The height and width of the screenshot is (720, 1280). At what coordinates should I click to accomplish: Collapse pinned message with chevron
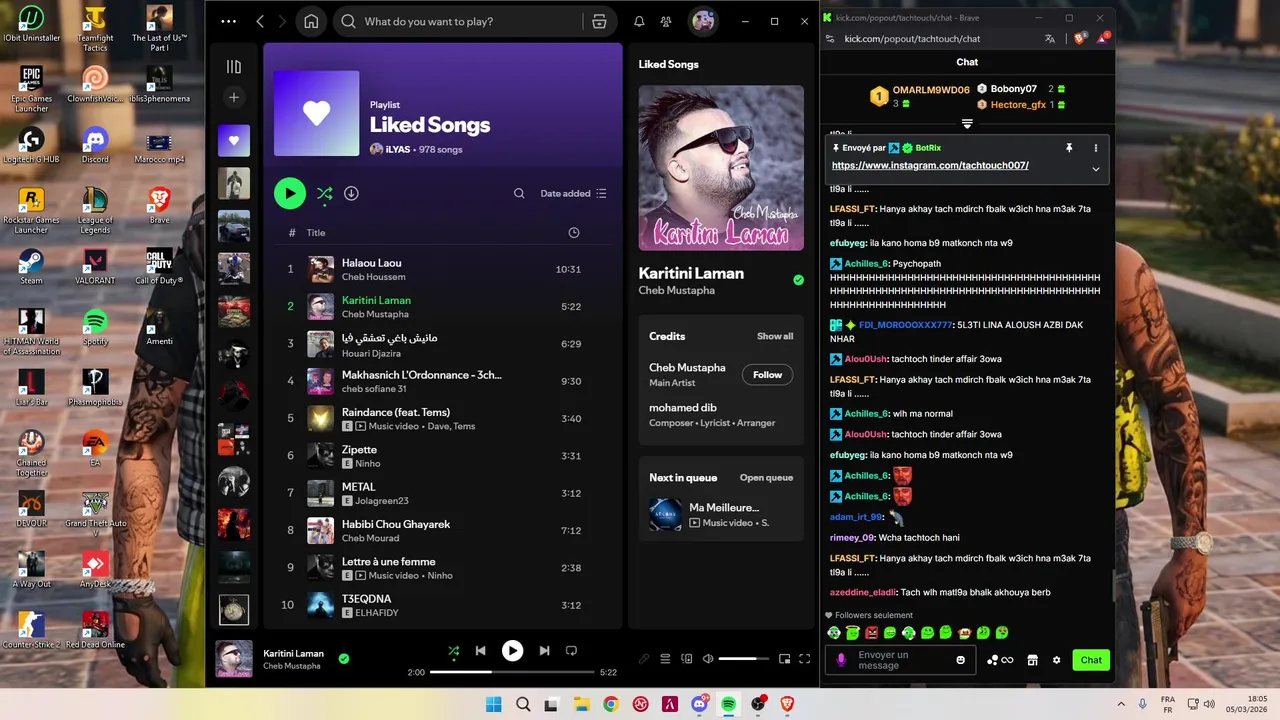(1095, 169)
